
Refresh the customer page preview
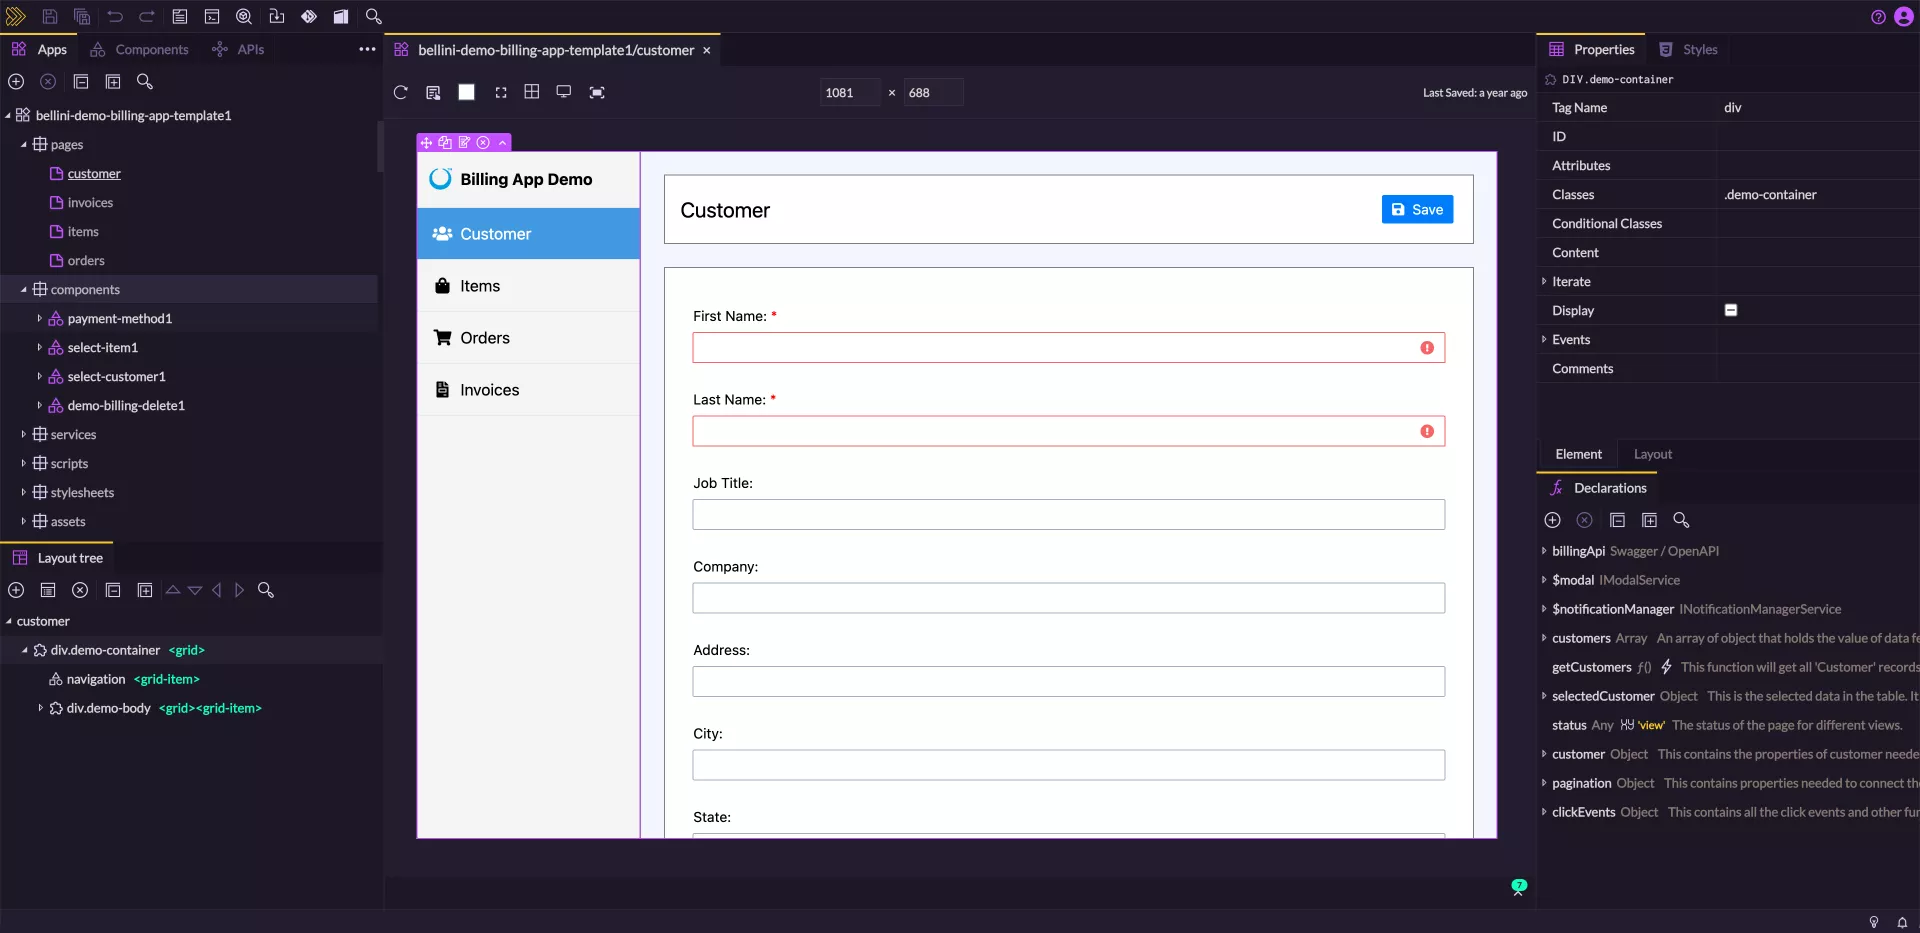click(x=401, y=92)
